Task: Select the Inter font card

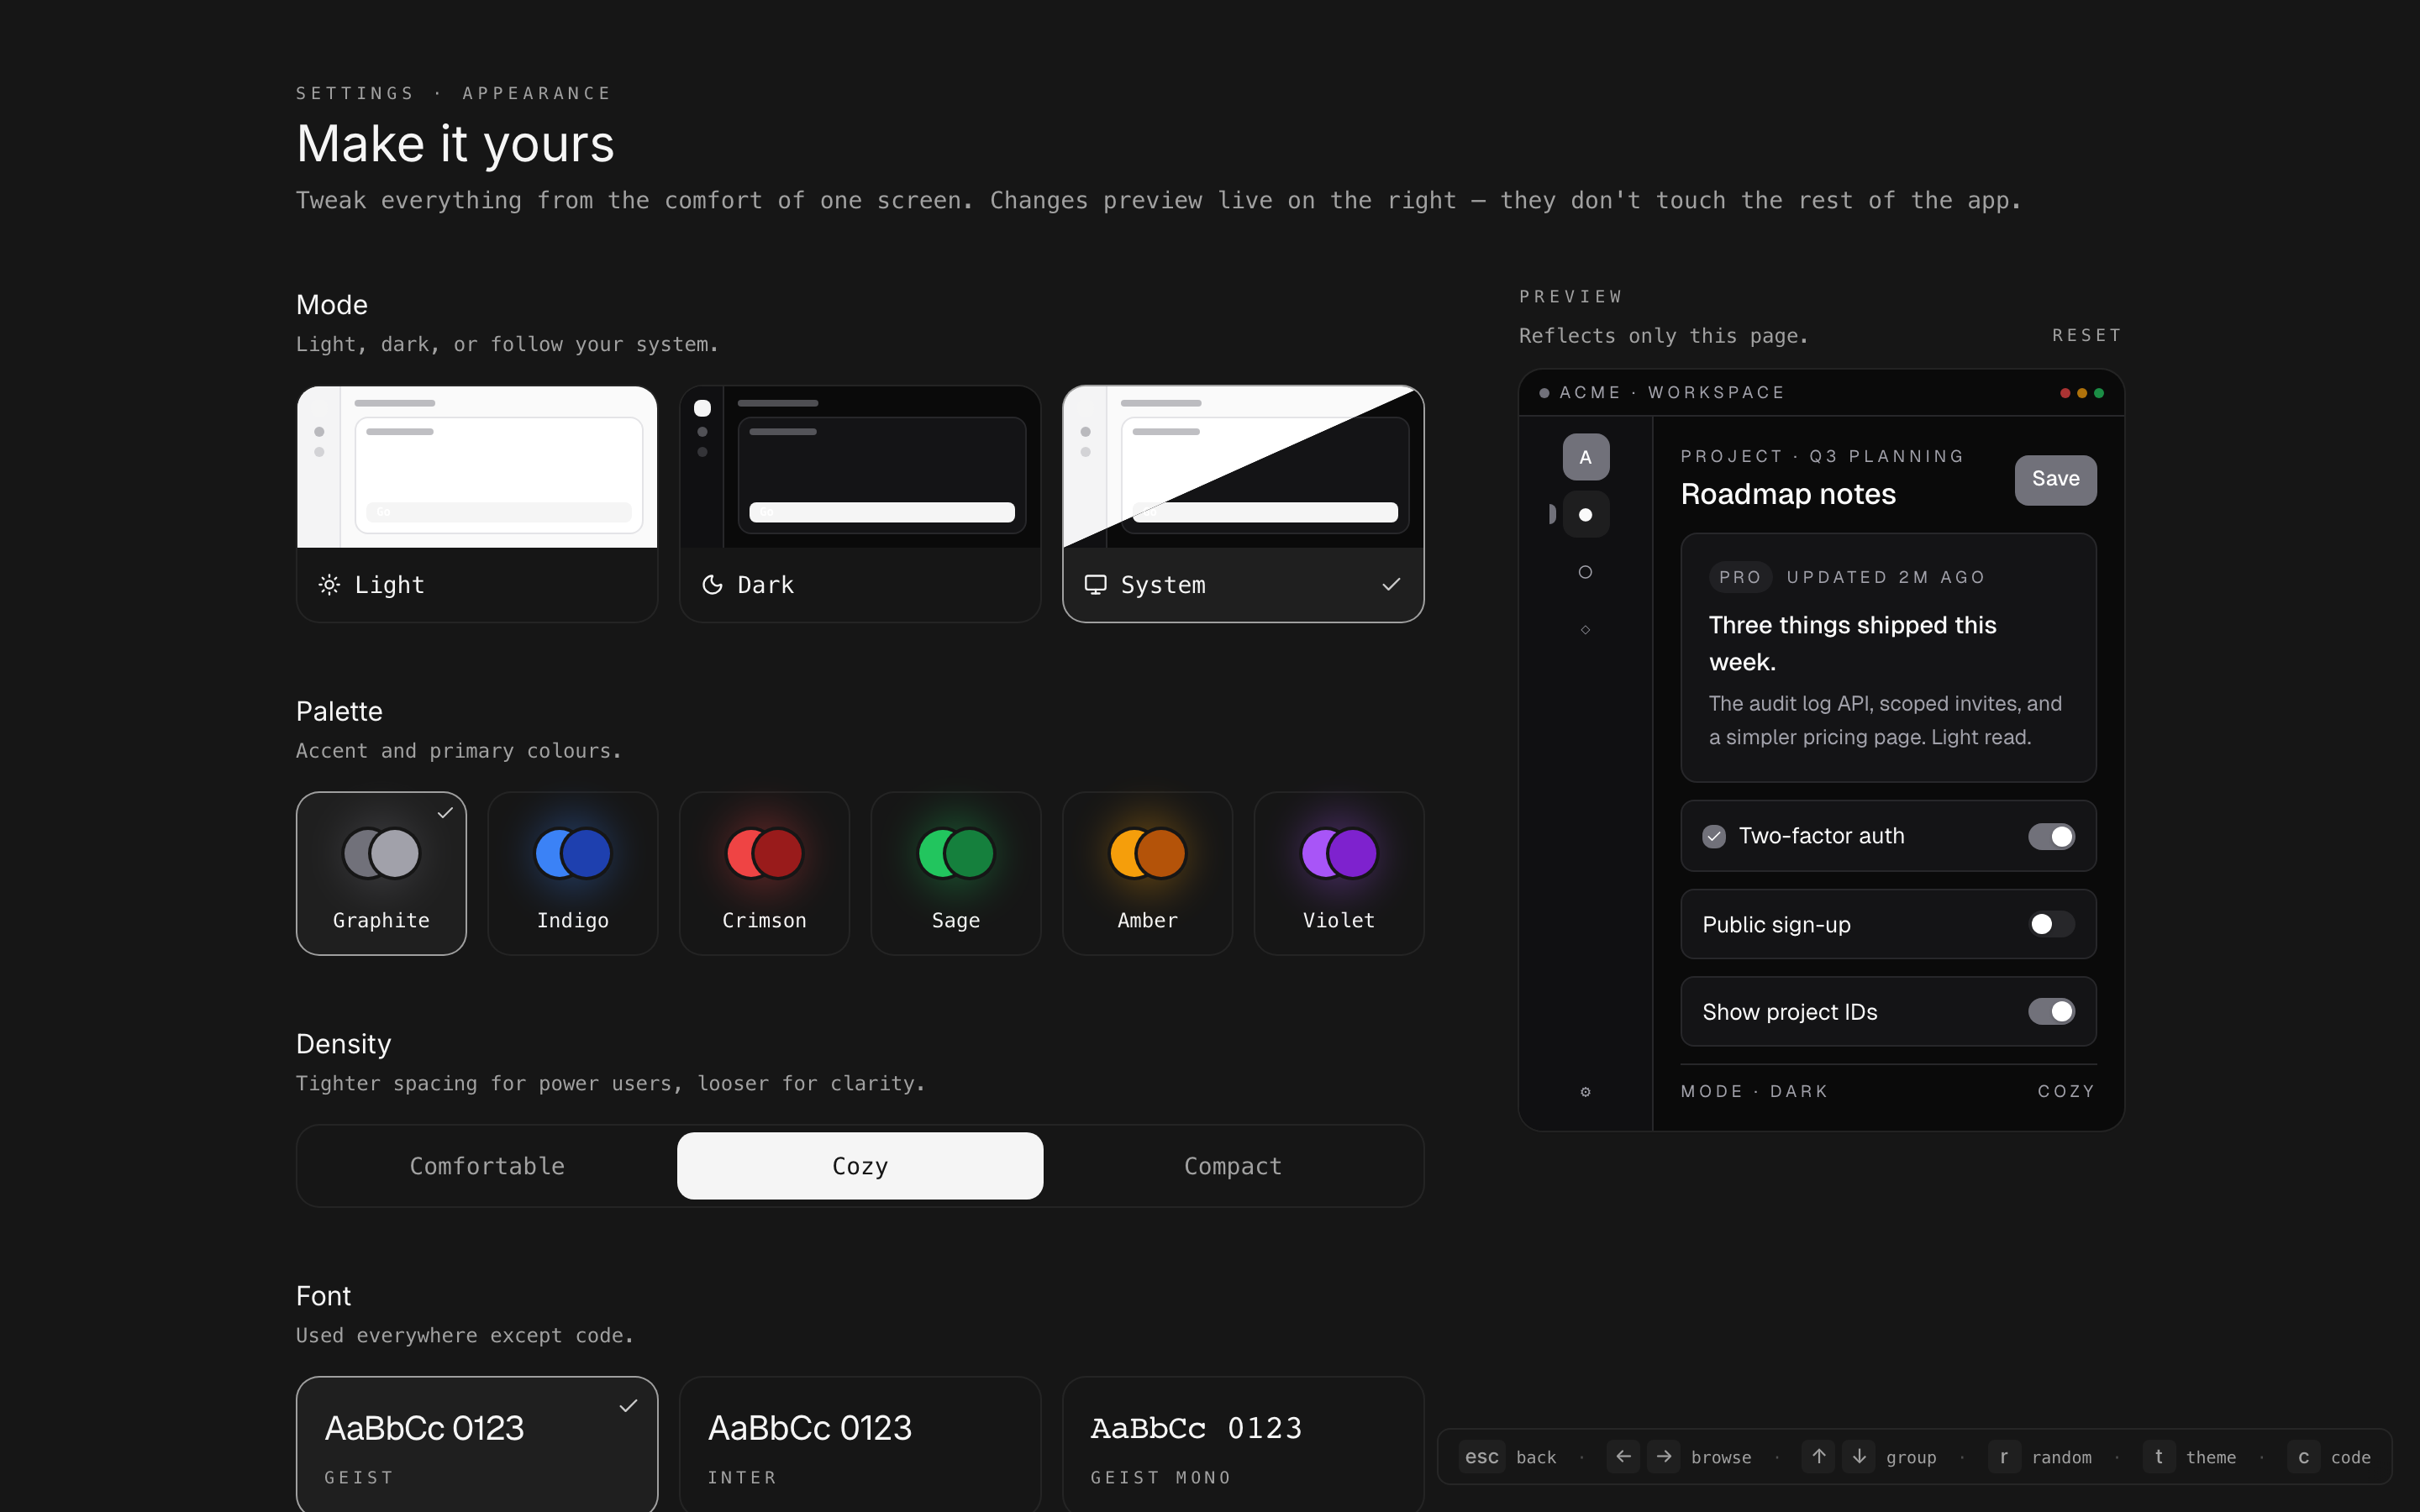Action: [x=860, y=1443]
